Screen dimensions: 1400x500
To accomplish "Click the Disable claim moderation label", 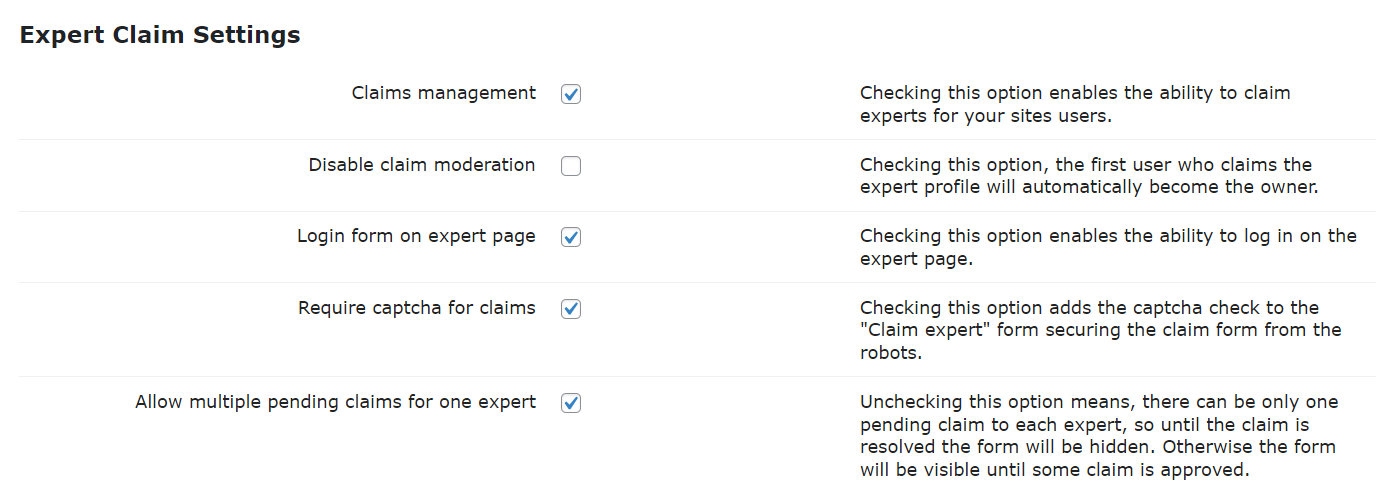I will (422, 165).
